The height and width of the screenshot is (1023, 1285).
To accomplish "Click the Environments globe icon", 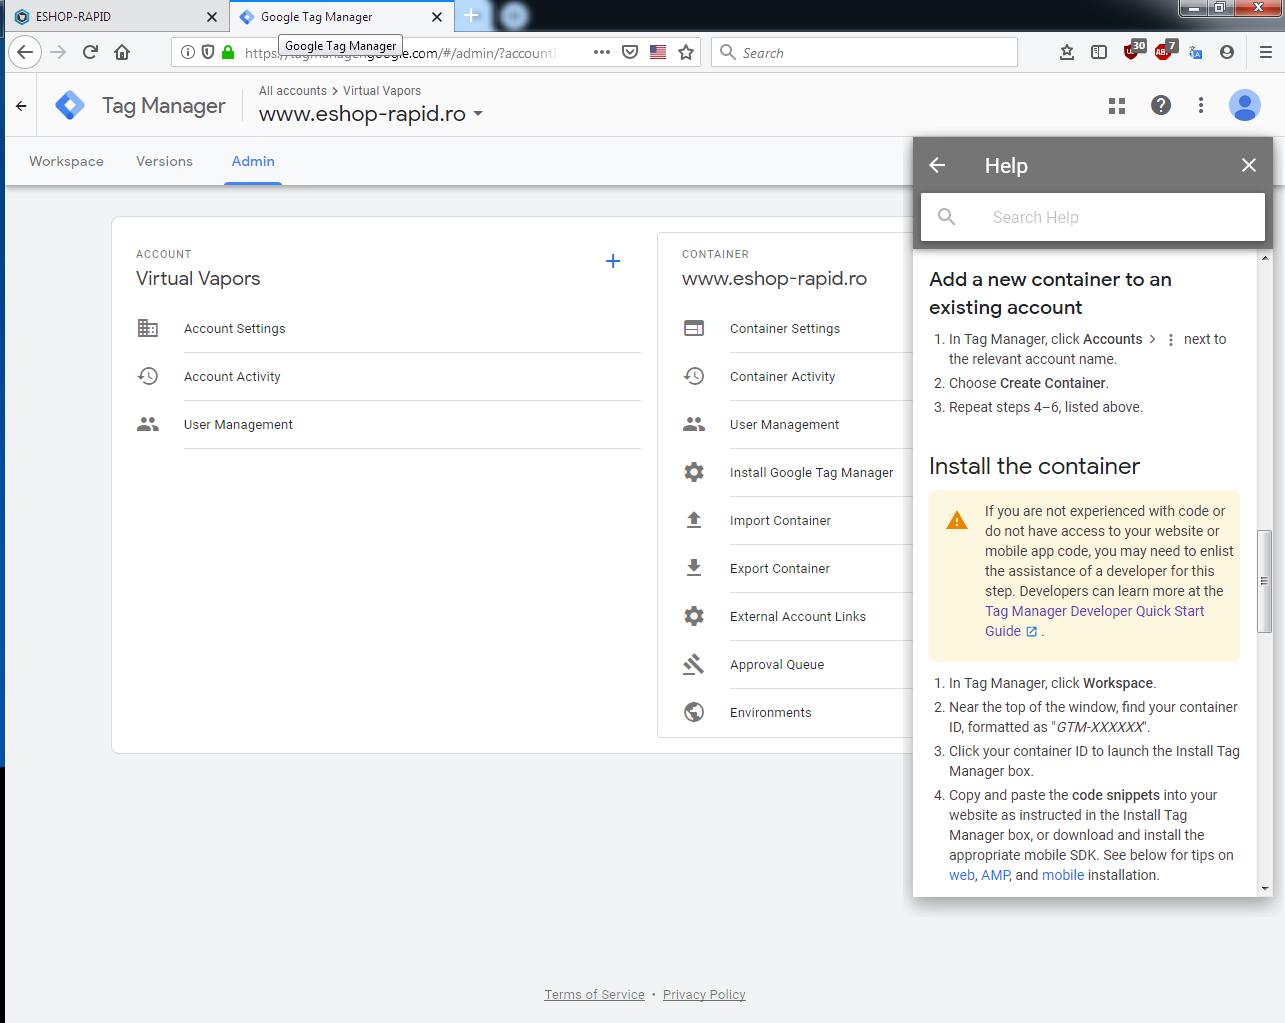I will point(694,712).
